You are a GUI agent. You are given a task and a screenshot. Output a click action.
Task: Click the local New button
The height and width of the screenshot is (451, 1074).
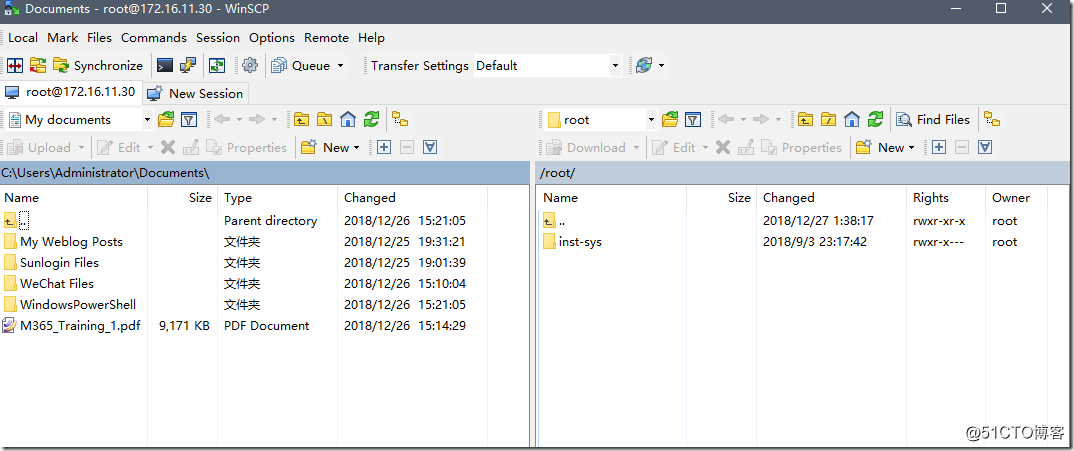pyautogui.click(x=331, y=147)
